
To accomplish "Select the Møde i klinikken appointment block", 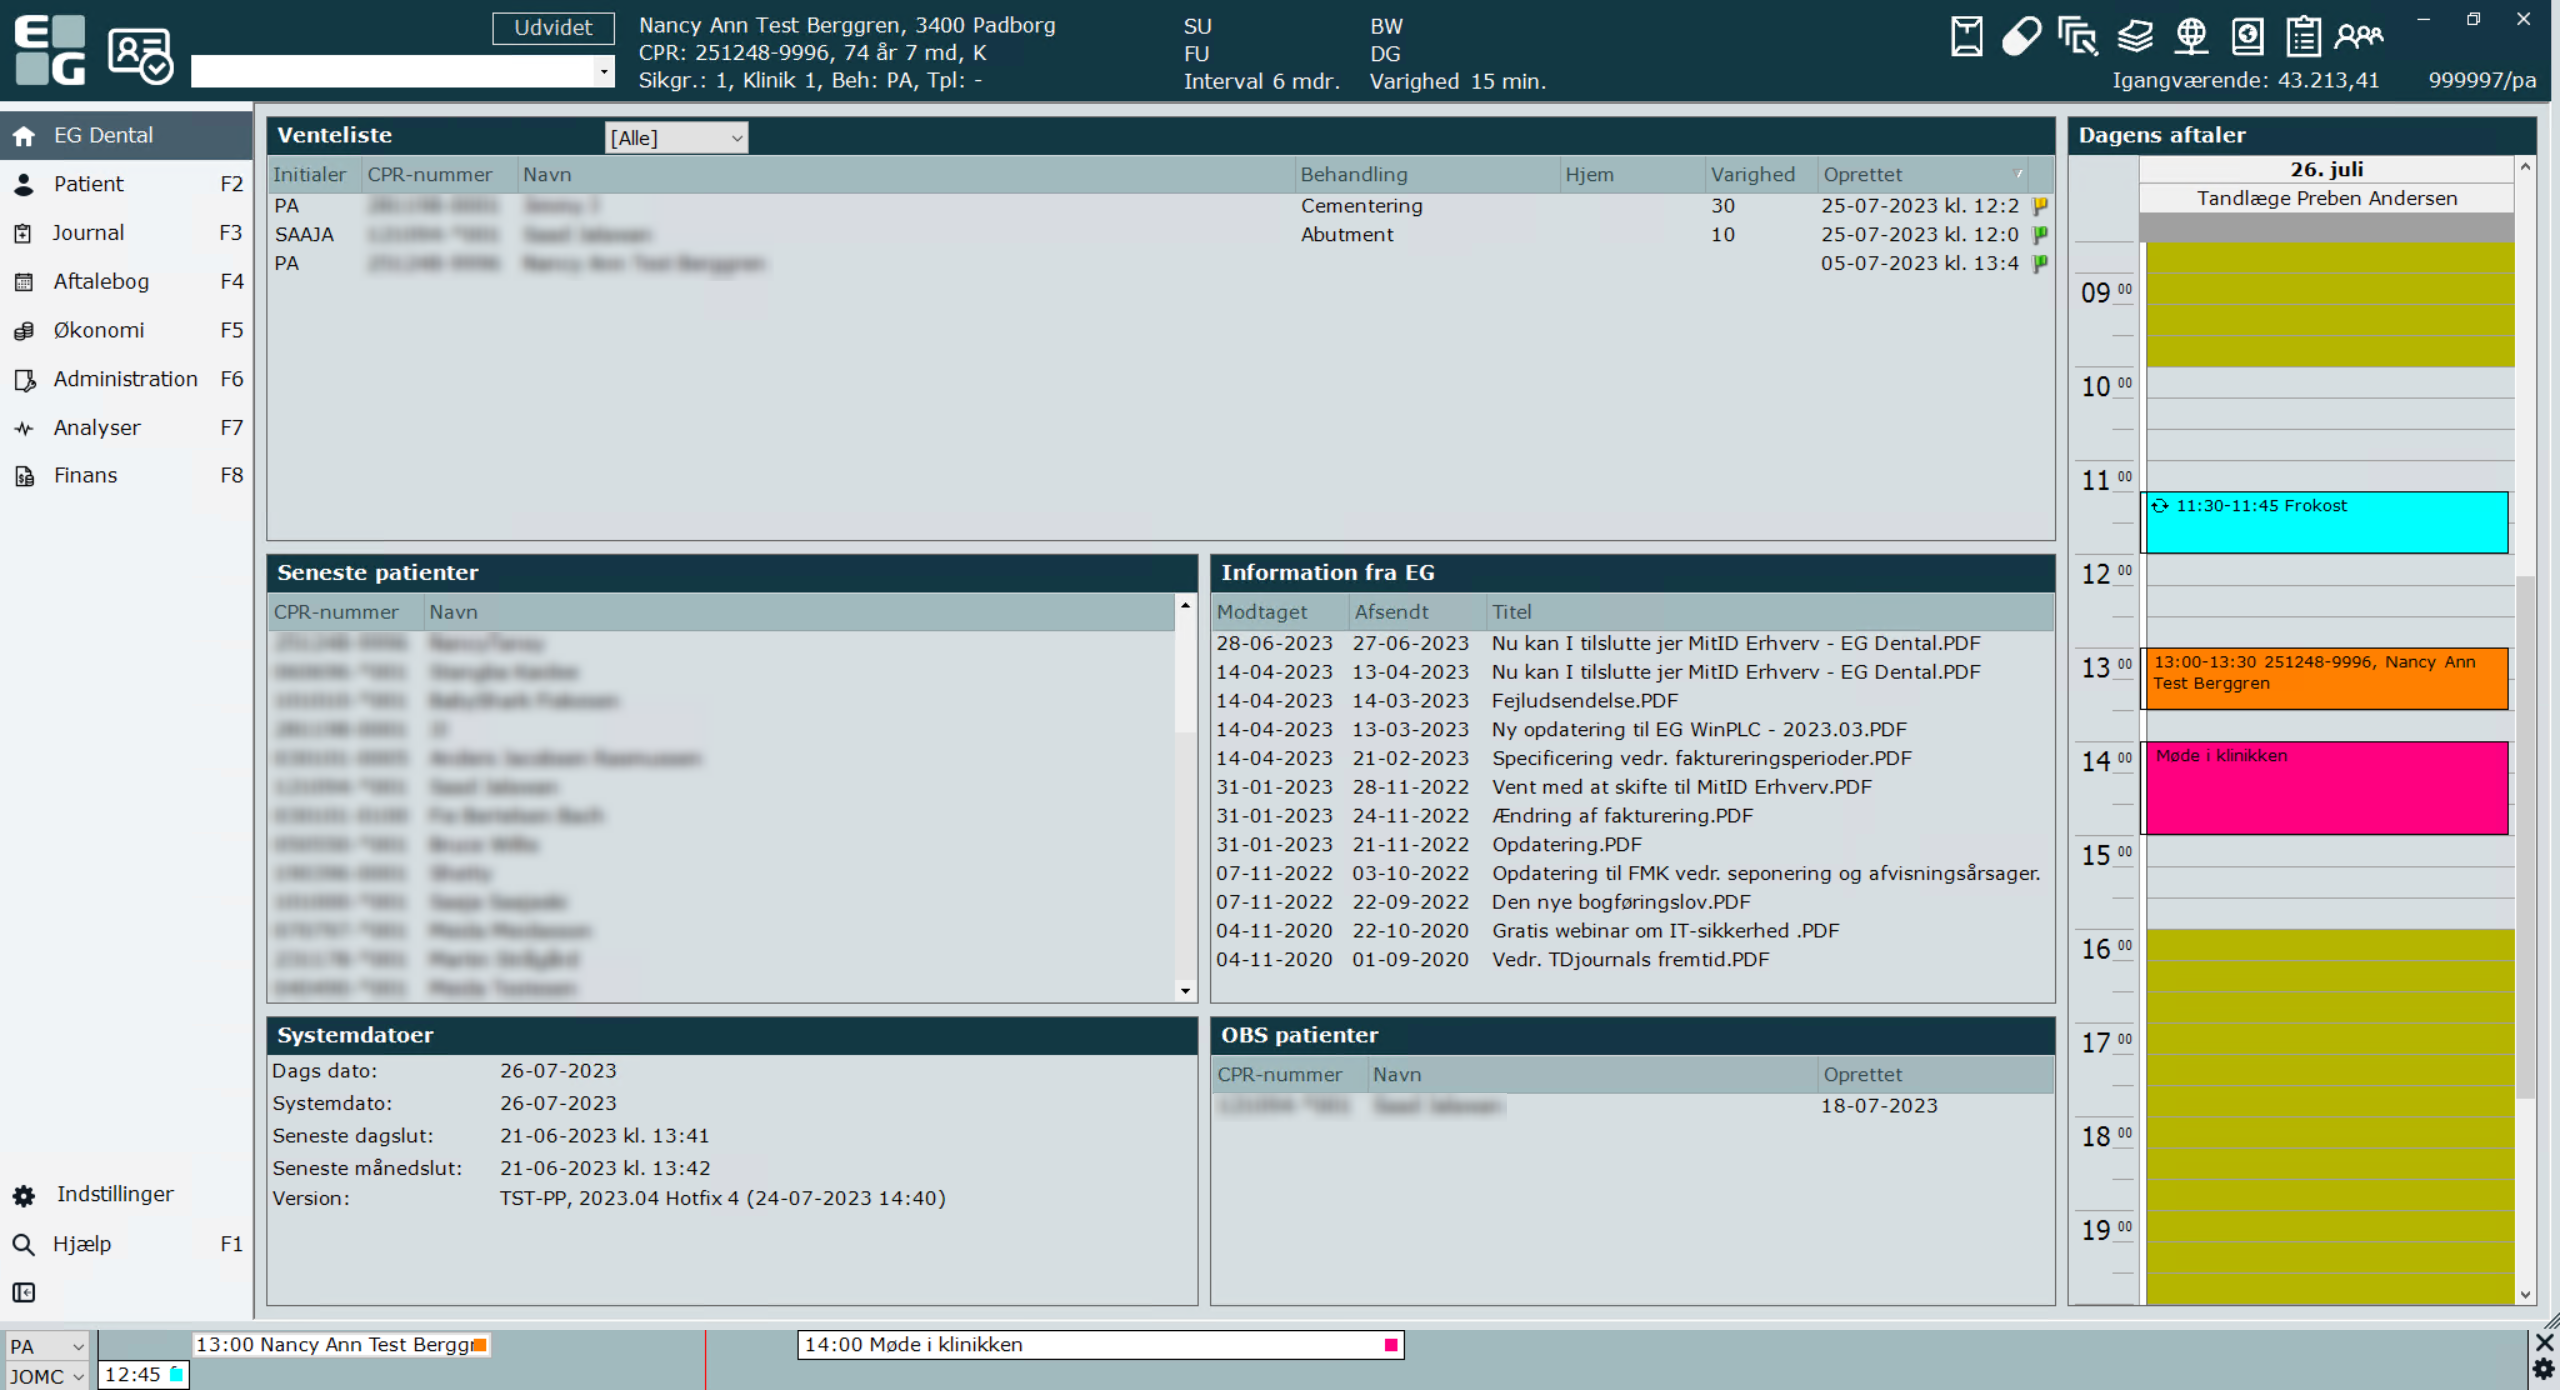I will pyautogui.click(x=2326, y=788).
